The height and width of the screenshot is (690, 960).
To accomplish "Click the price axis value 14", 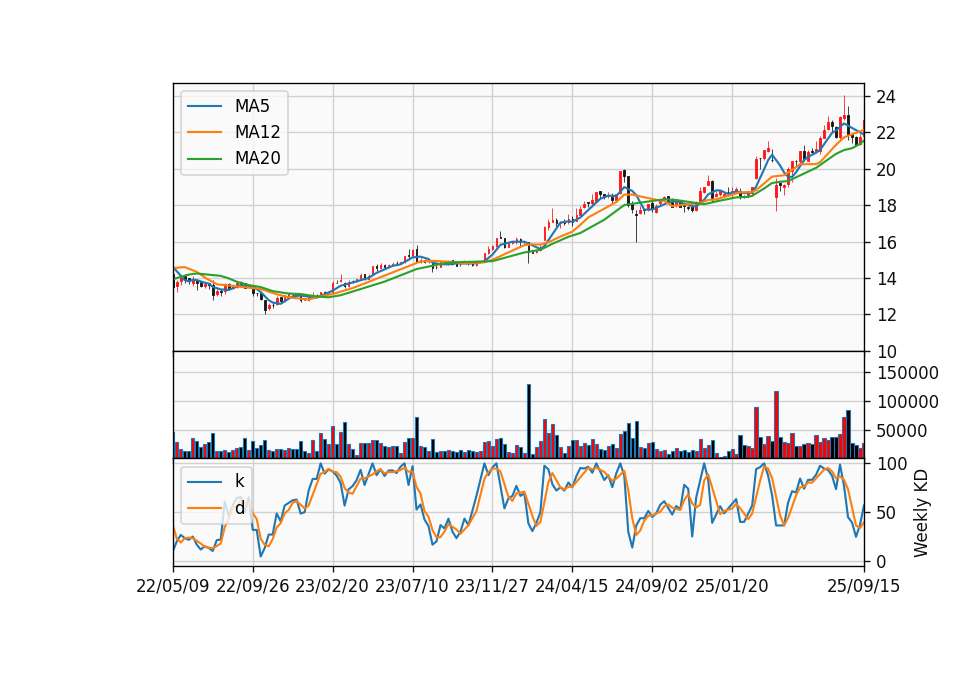I will coord(886,279).
